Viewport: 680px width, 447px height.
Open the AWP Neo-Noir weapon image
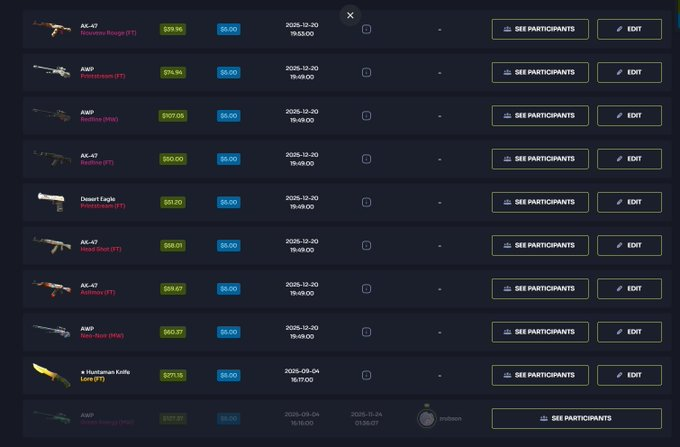[x=52, y=331]
